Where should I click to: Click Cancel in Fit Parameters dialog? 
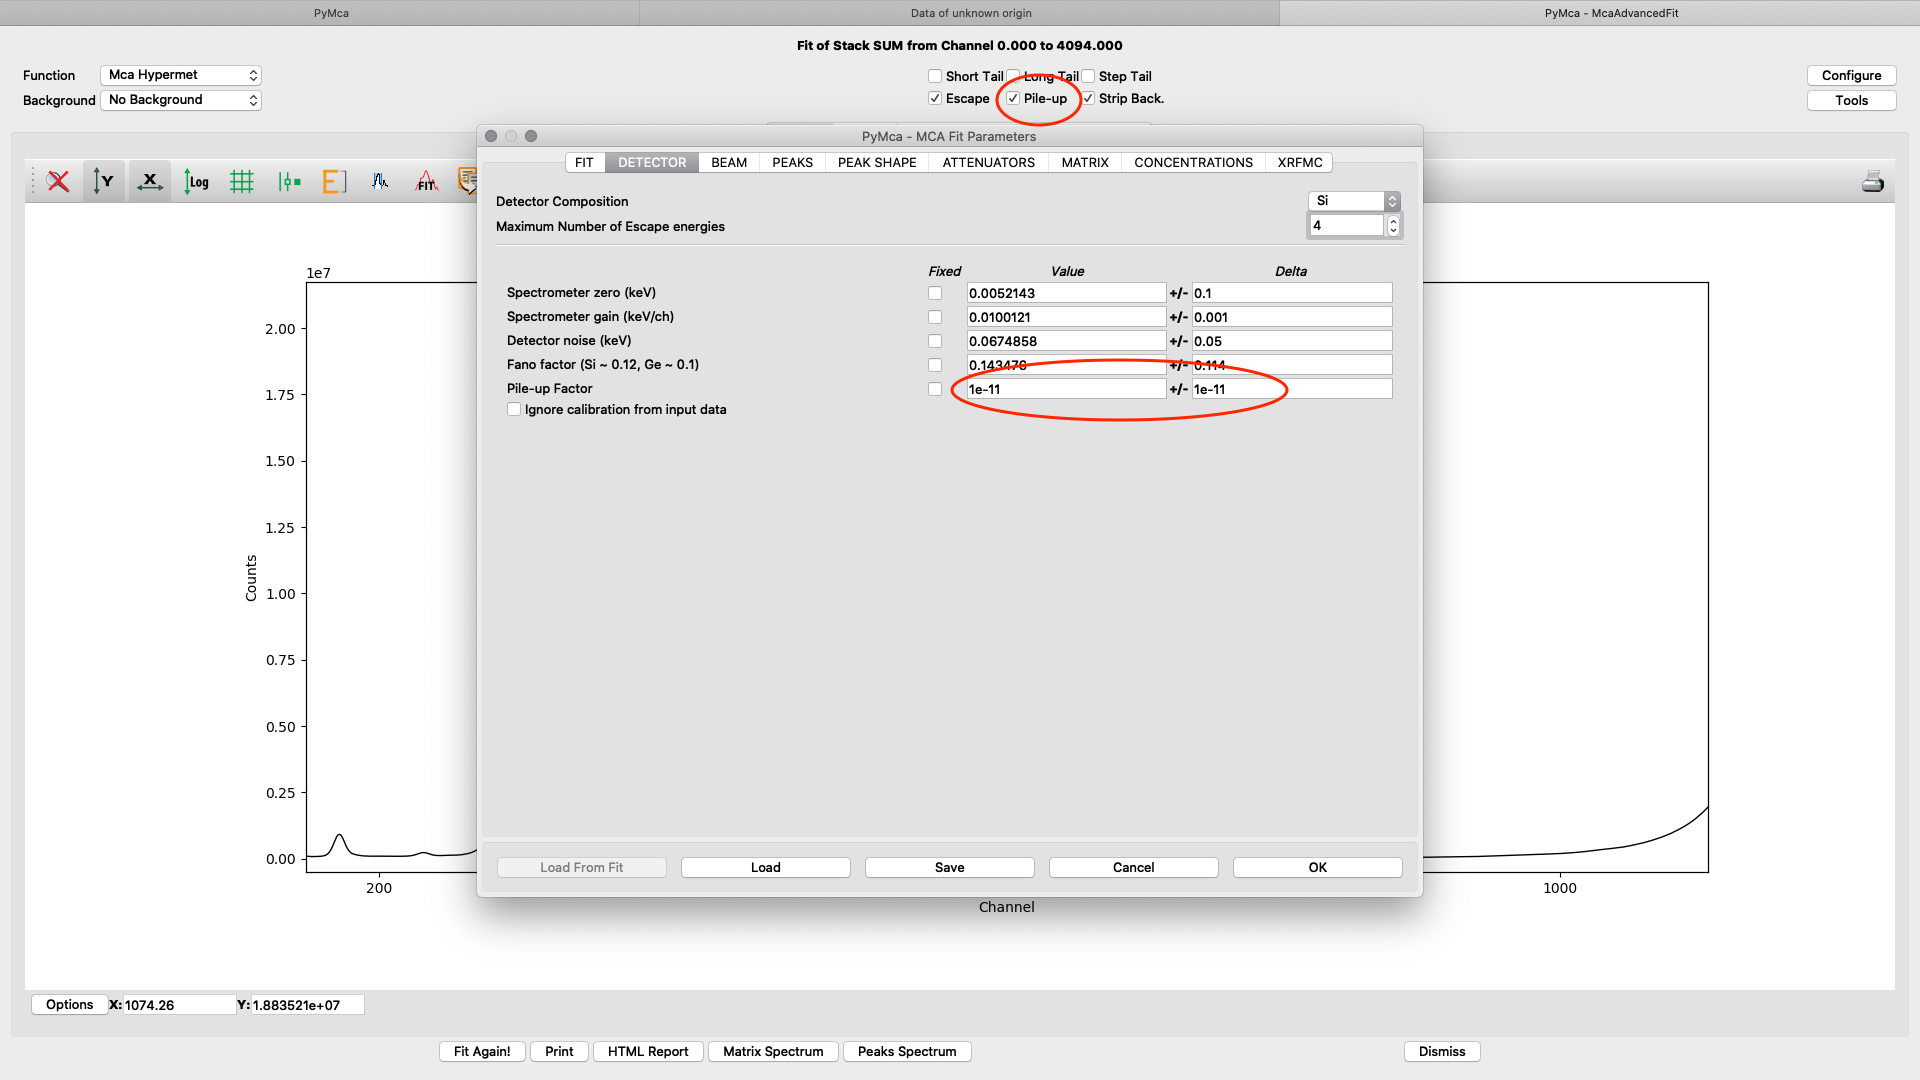(1134, 867)
